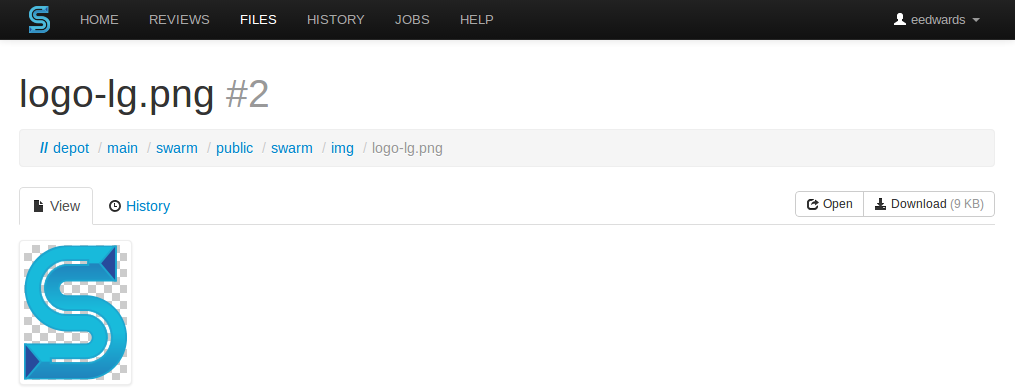Viewport: 1015px width, 389px height.
Task: Click the clock icon beside History tab
Action: pos(115,206)
